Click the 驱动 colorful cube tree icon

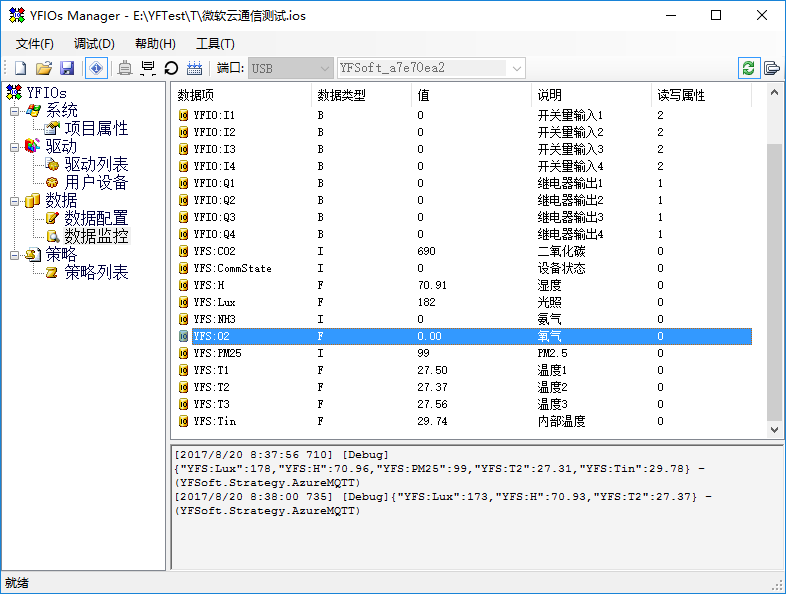click(x=32, y=146)
